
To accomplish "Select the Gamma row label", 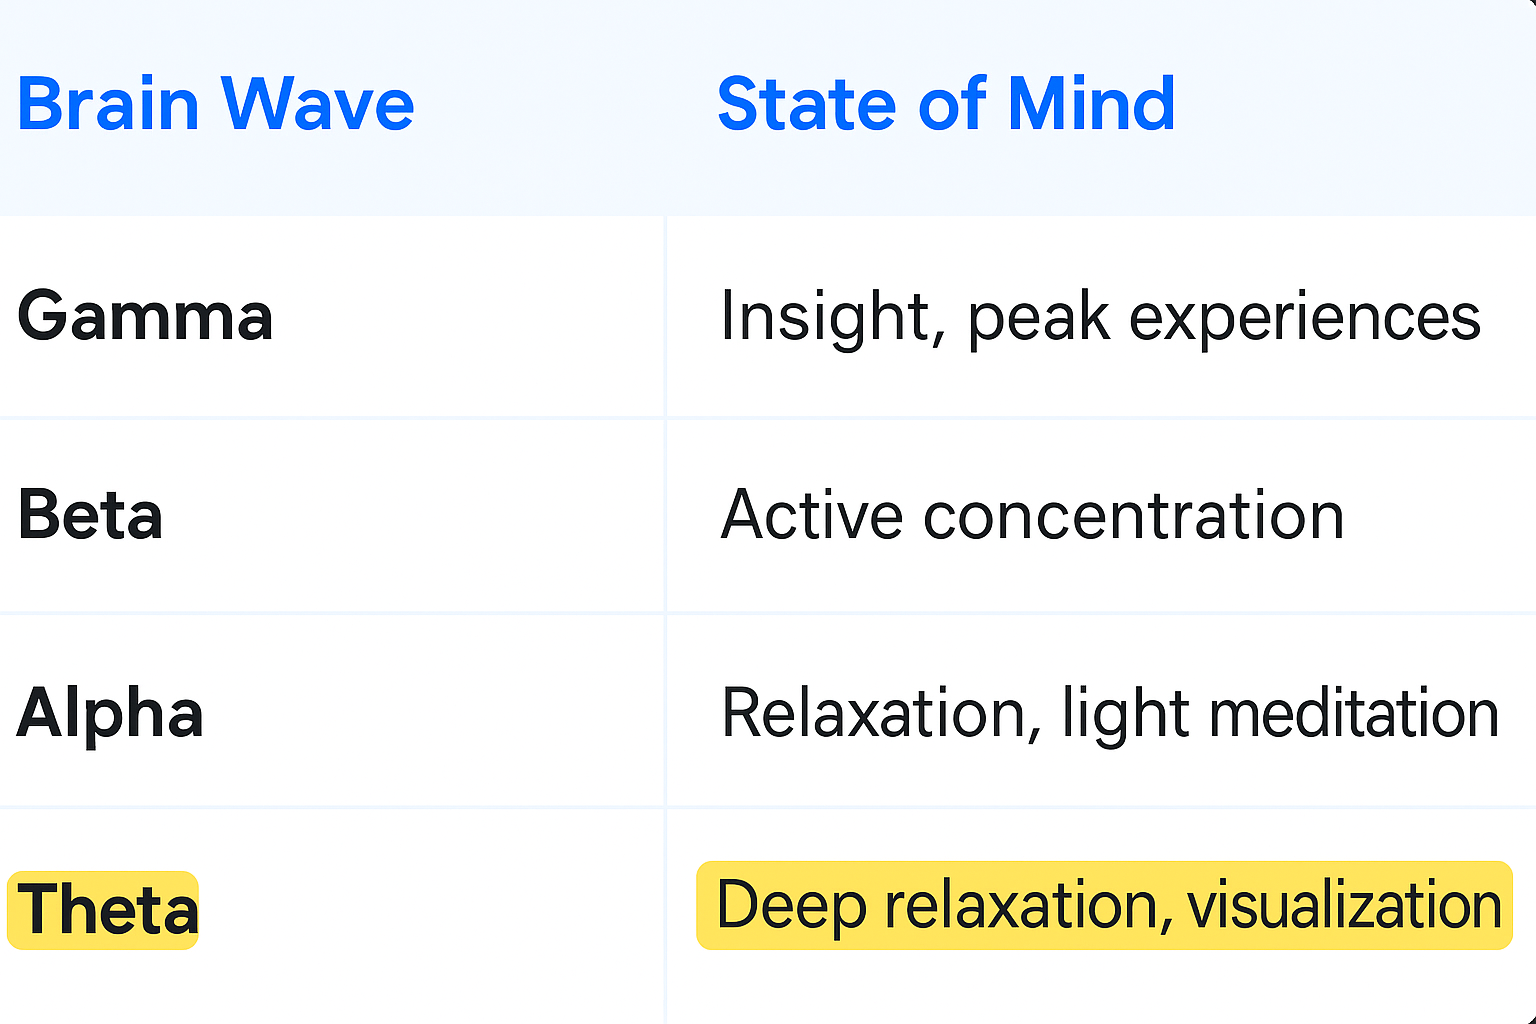I will pos(145,316).
